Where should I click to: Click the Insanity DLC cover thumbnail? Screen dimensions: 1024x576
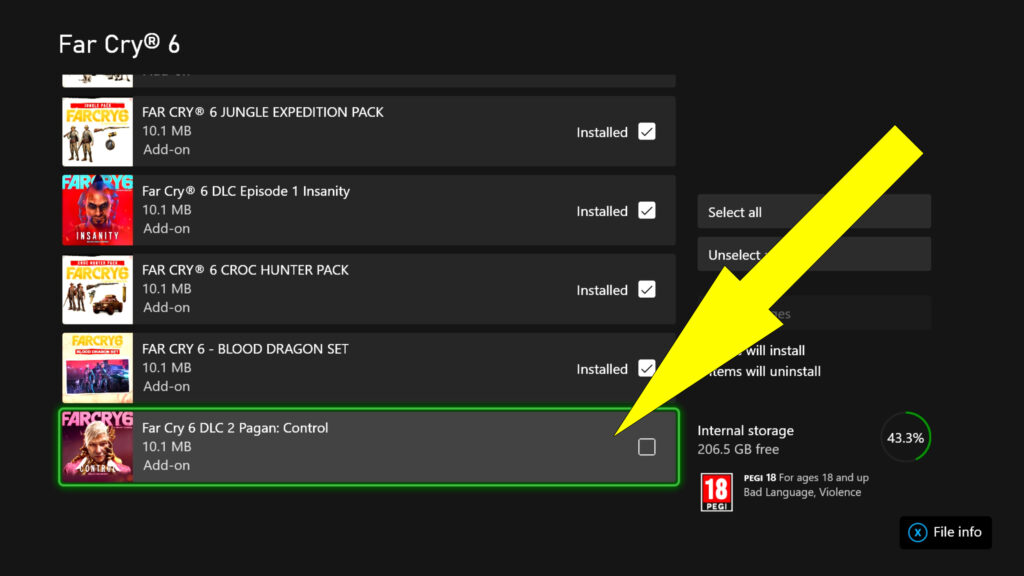[97, 210]
